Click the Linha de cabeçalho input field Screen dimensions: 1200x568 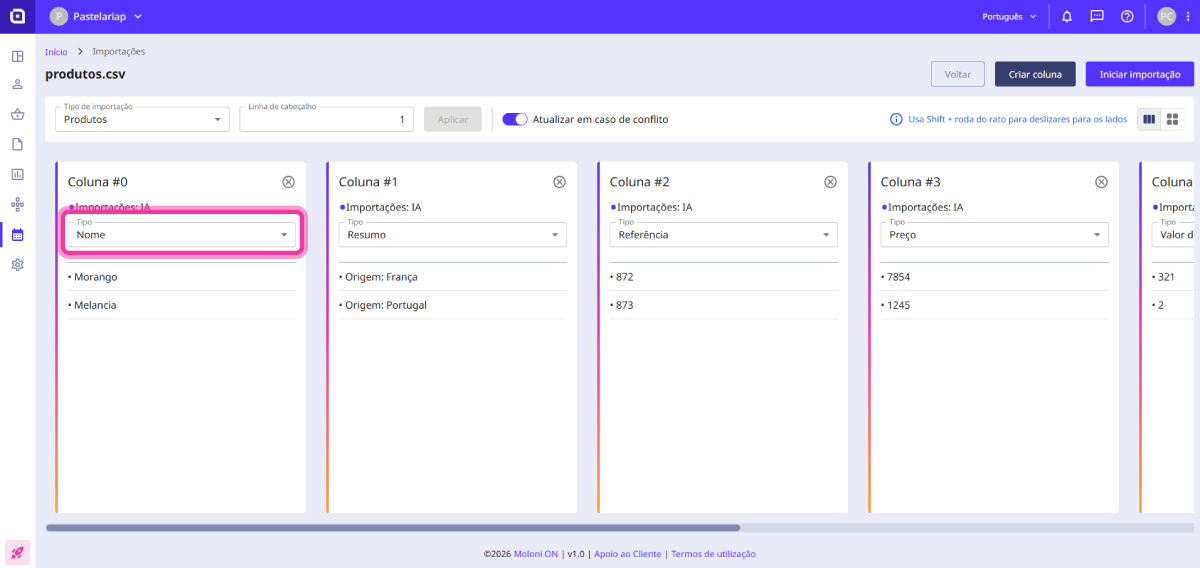pos(326,119)
